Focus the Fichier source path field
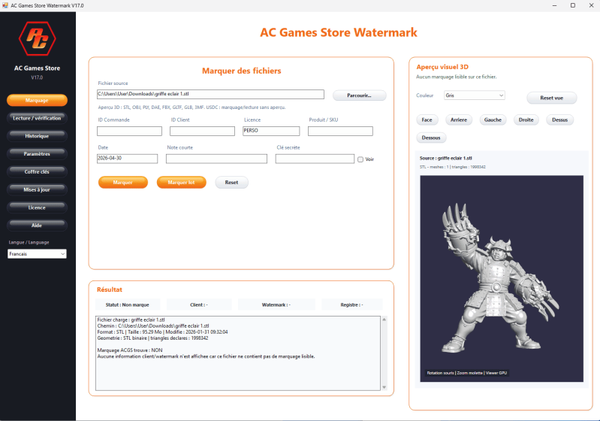600x421 pixels. point(210,94)
